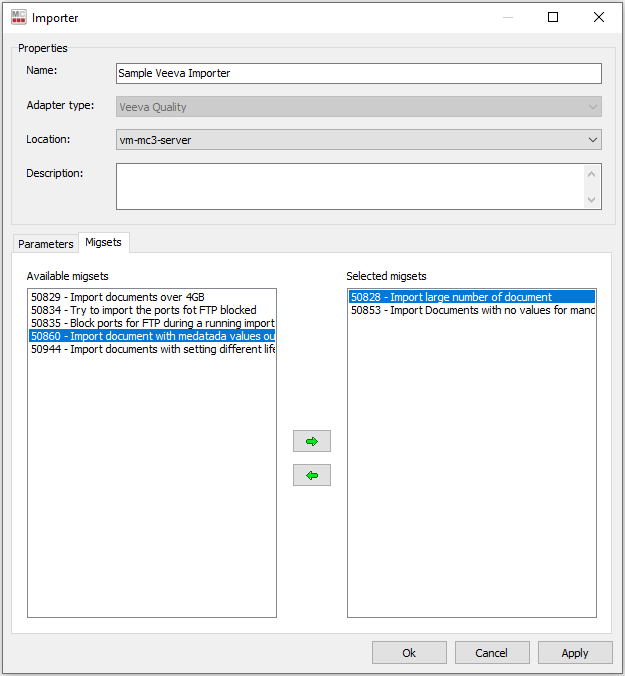Click the green left arrow to remove migset
625x676 pixels.
point(311,475)
